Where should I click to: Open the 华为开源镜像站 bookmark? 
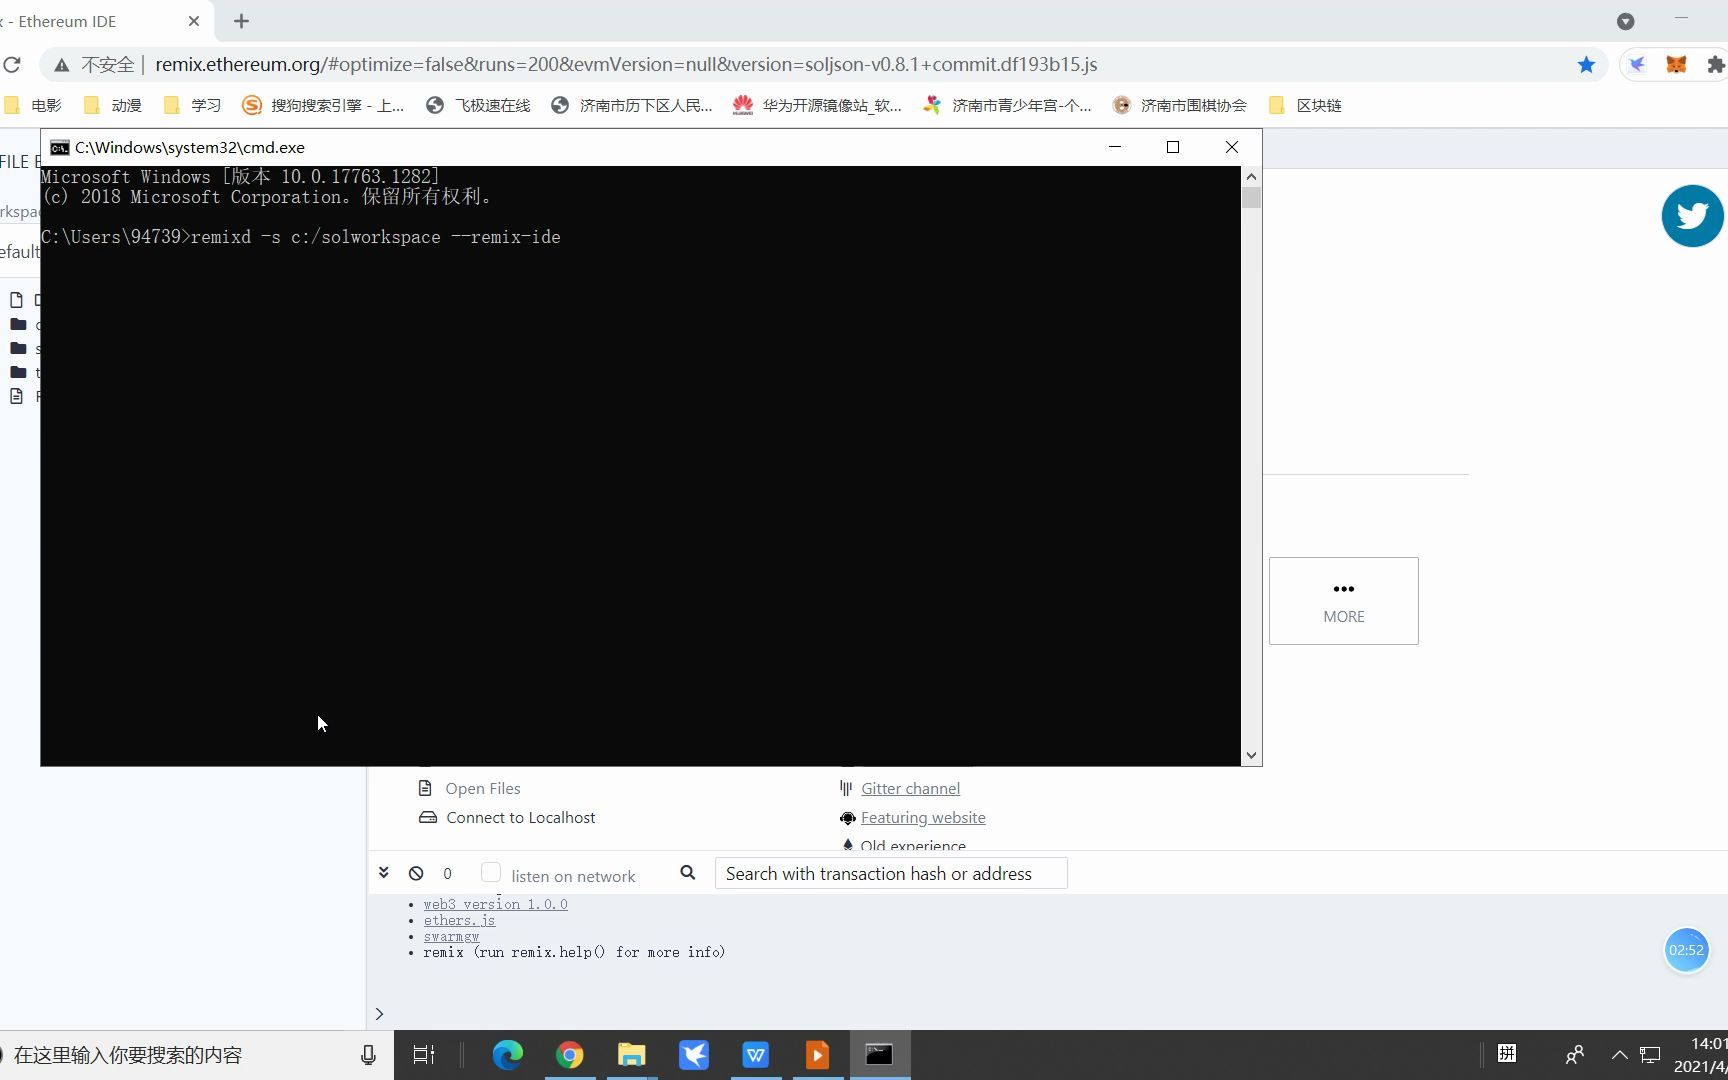tap(817, 105)
